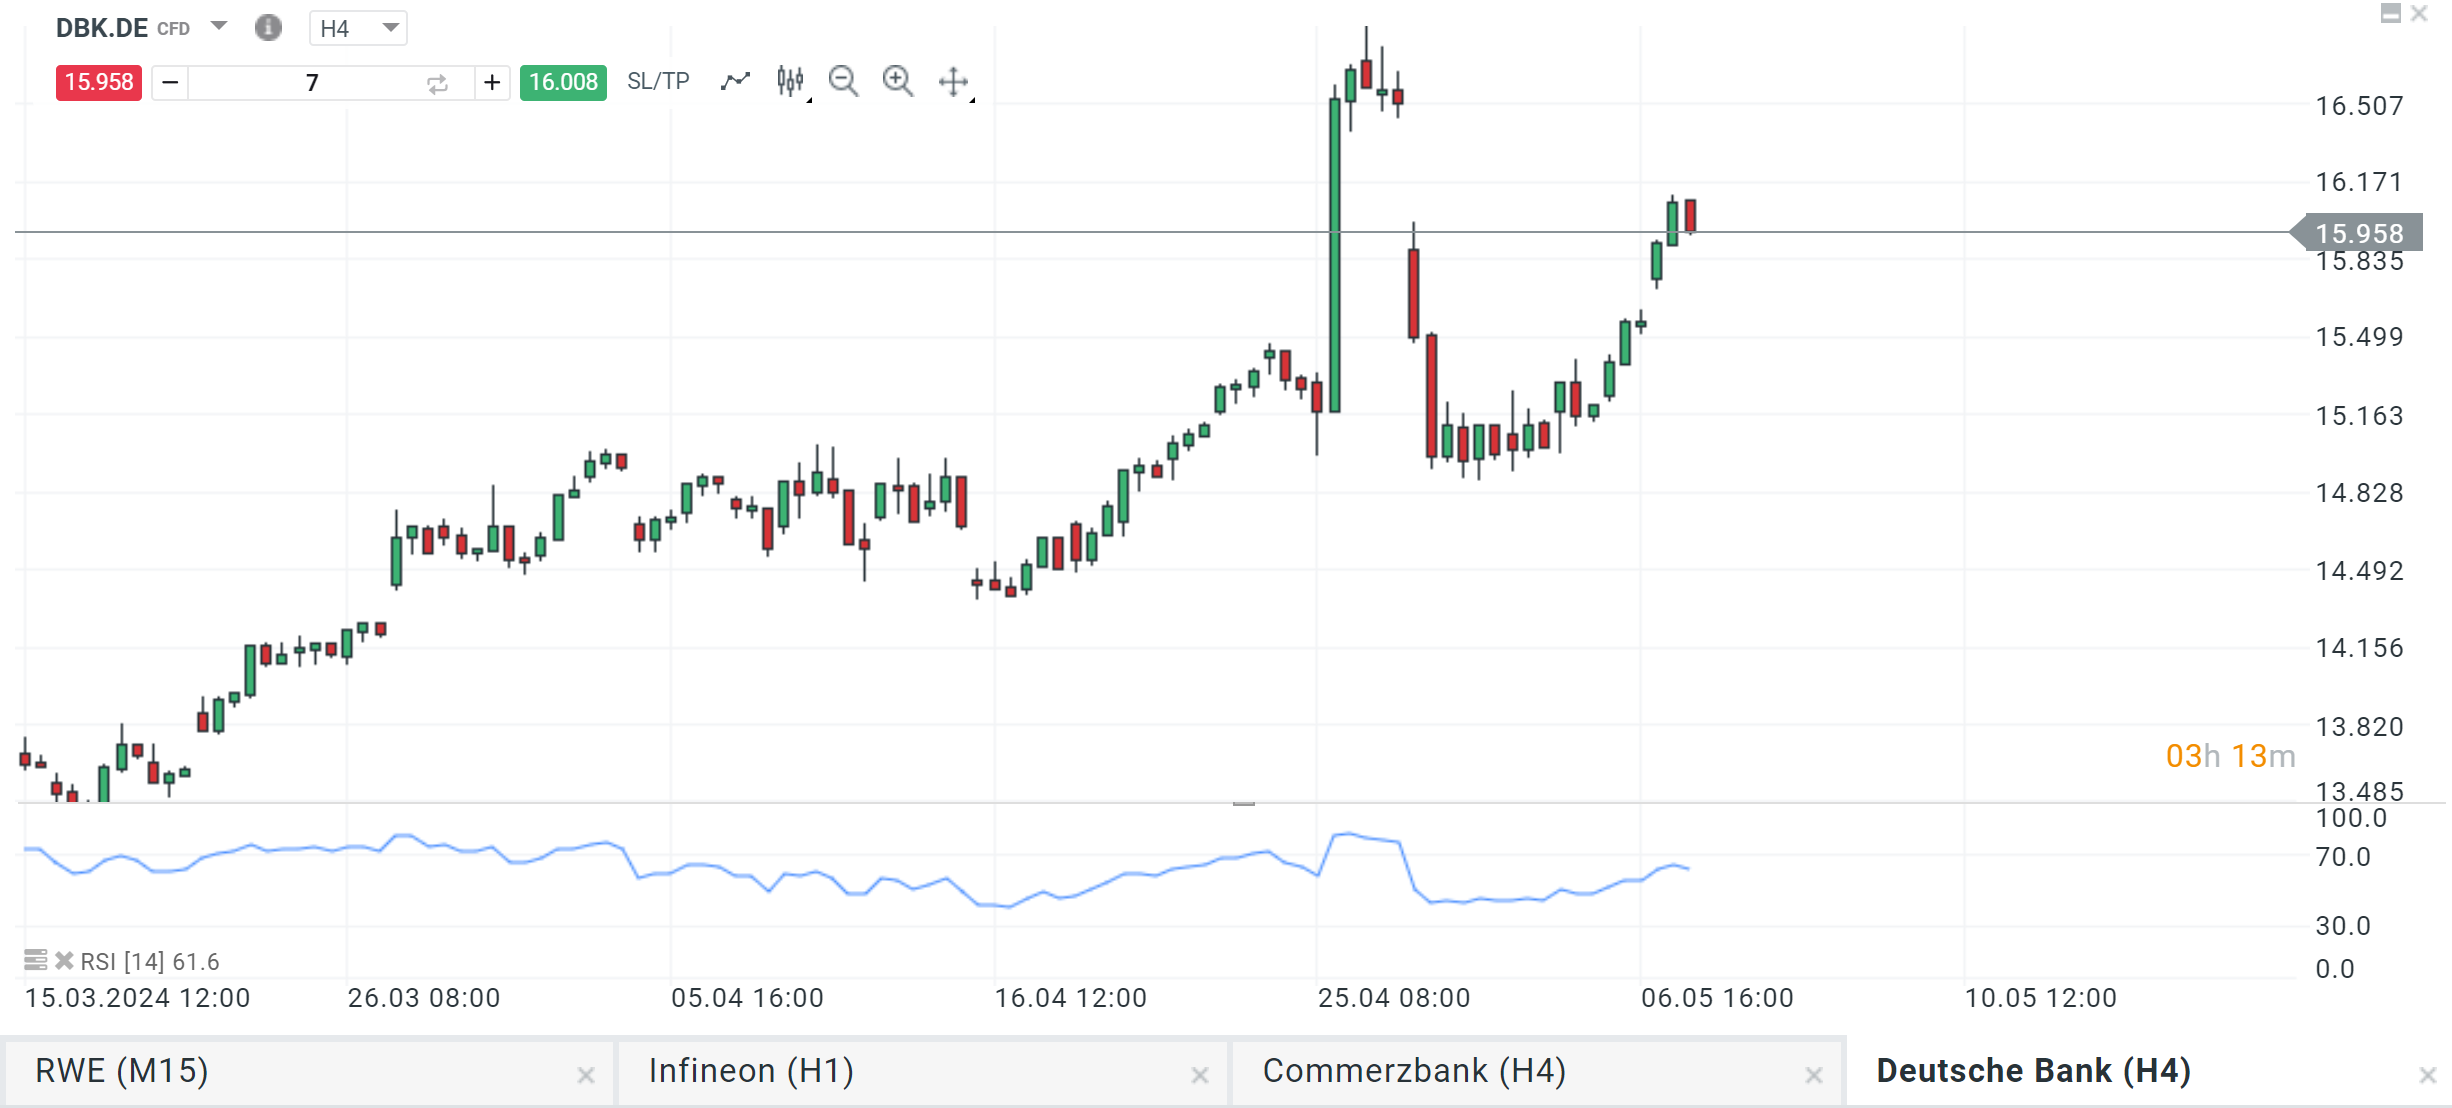Close the RWE (M15) chart tab
Image resolution: width=2452 pixels, height=1108 pixels.
pyautogui.click(x=586, y=1075)
